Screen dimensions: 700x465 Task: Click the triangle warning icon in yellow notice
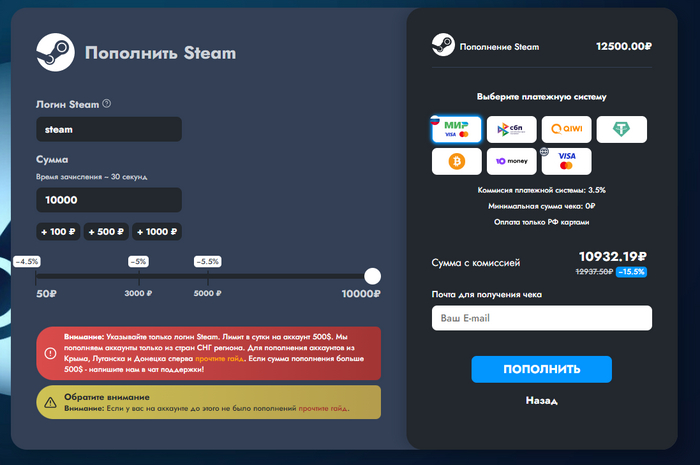click(50, 403)
